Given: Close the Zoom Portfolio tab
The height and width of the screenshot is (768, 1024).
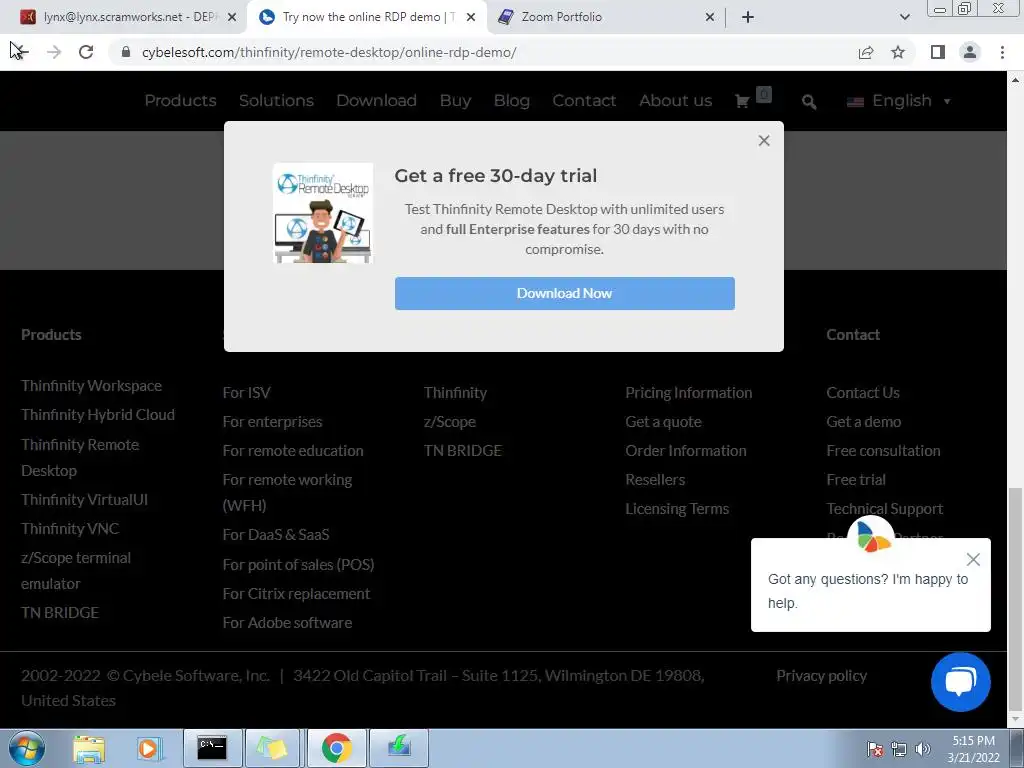Looking at the screenshot, I should [x=710, y=17].
